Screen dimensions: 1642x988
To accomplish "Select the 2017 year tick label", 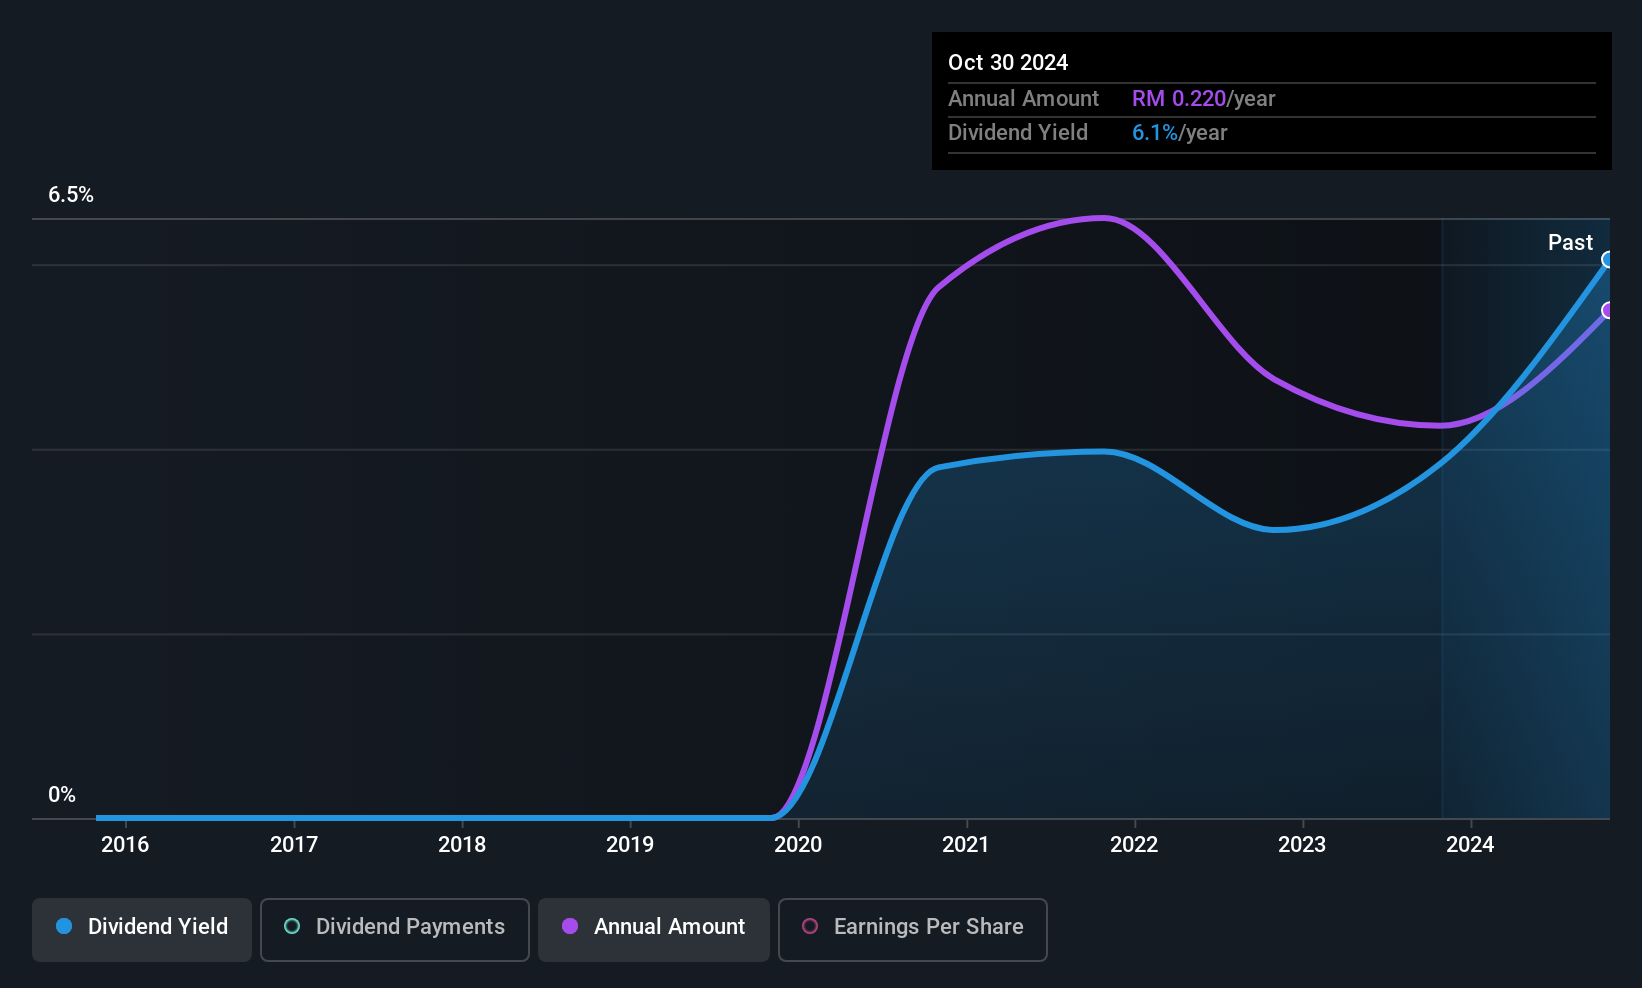I will (294, 845).
